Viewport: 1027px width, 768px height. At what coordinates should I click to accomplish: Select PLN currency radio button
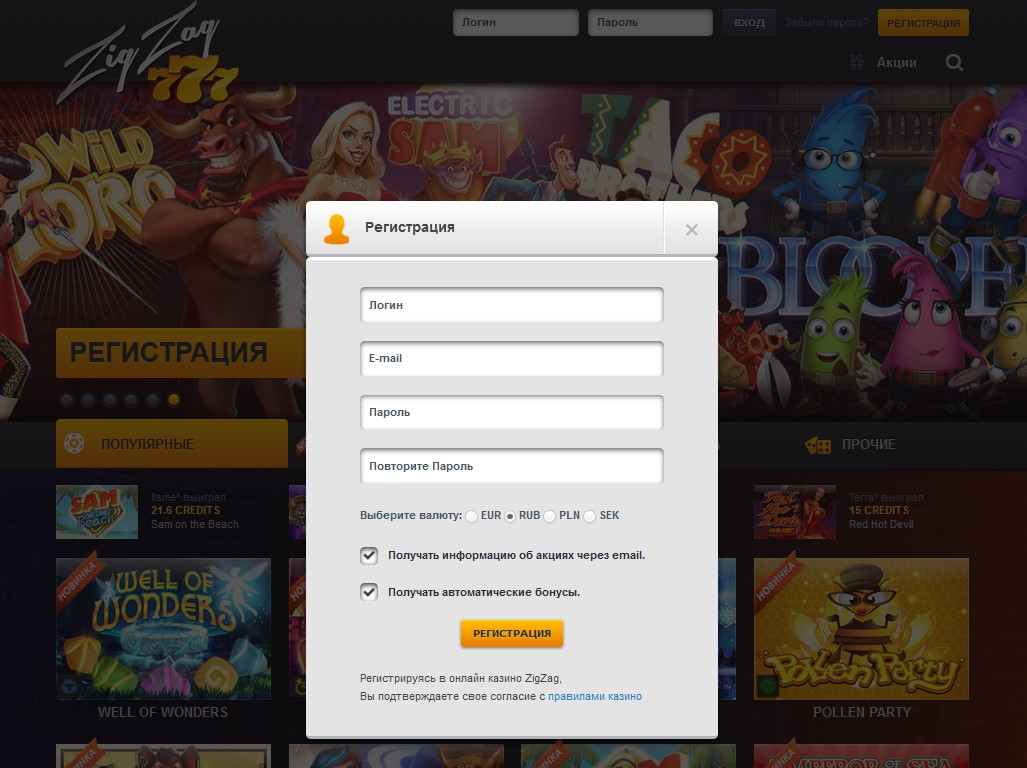pos(550,516)
